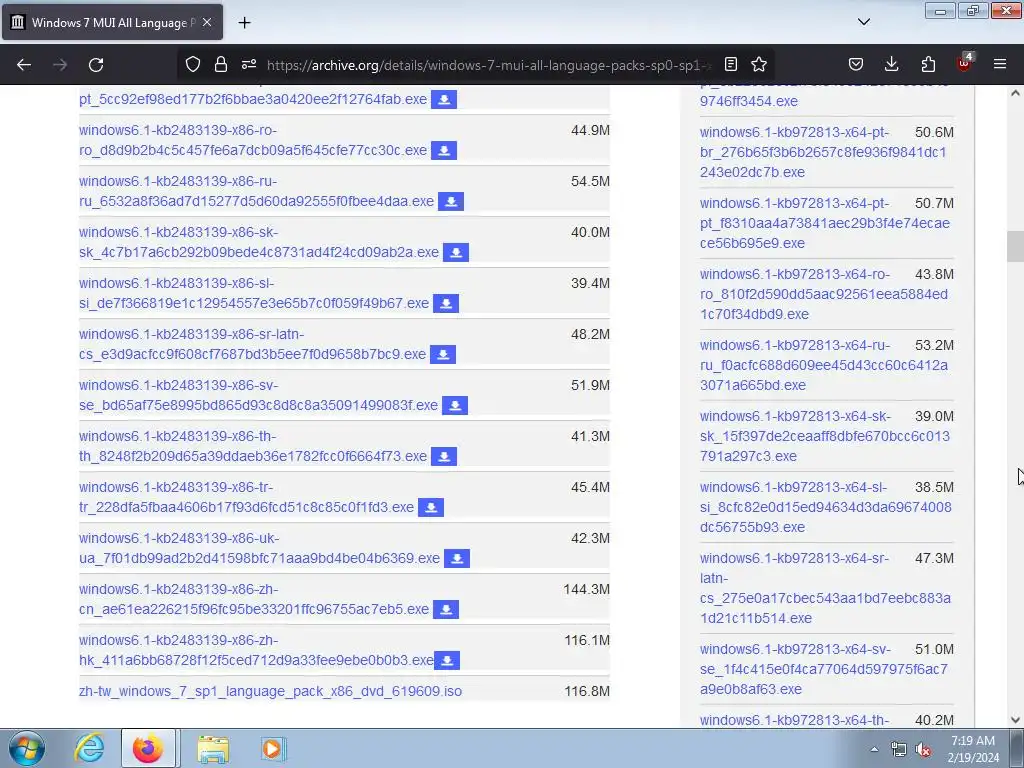
Task: Download x86 tr-tr kb2483139 file icon
Action: [x=431, y=507]
